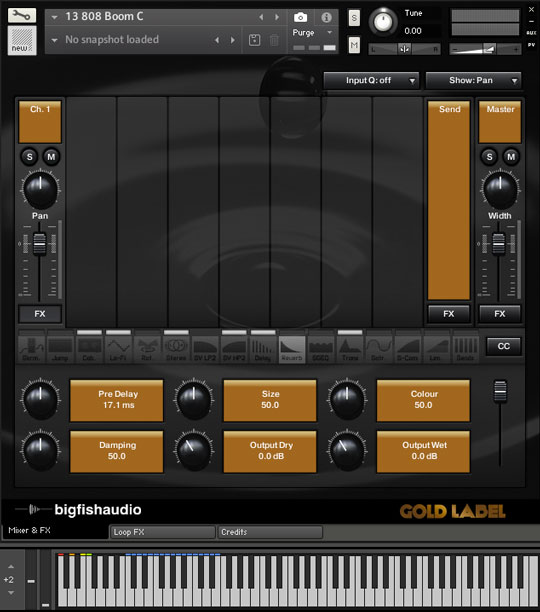This screenshot has width=540, height=612.
Task: Load previous snapshot with left arrow
Action: (217, 40)
